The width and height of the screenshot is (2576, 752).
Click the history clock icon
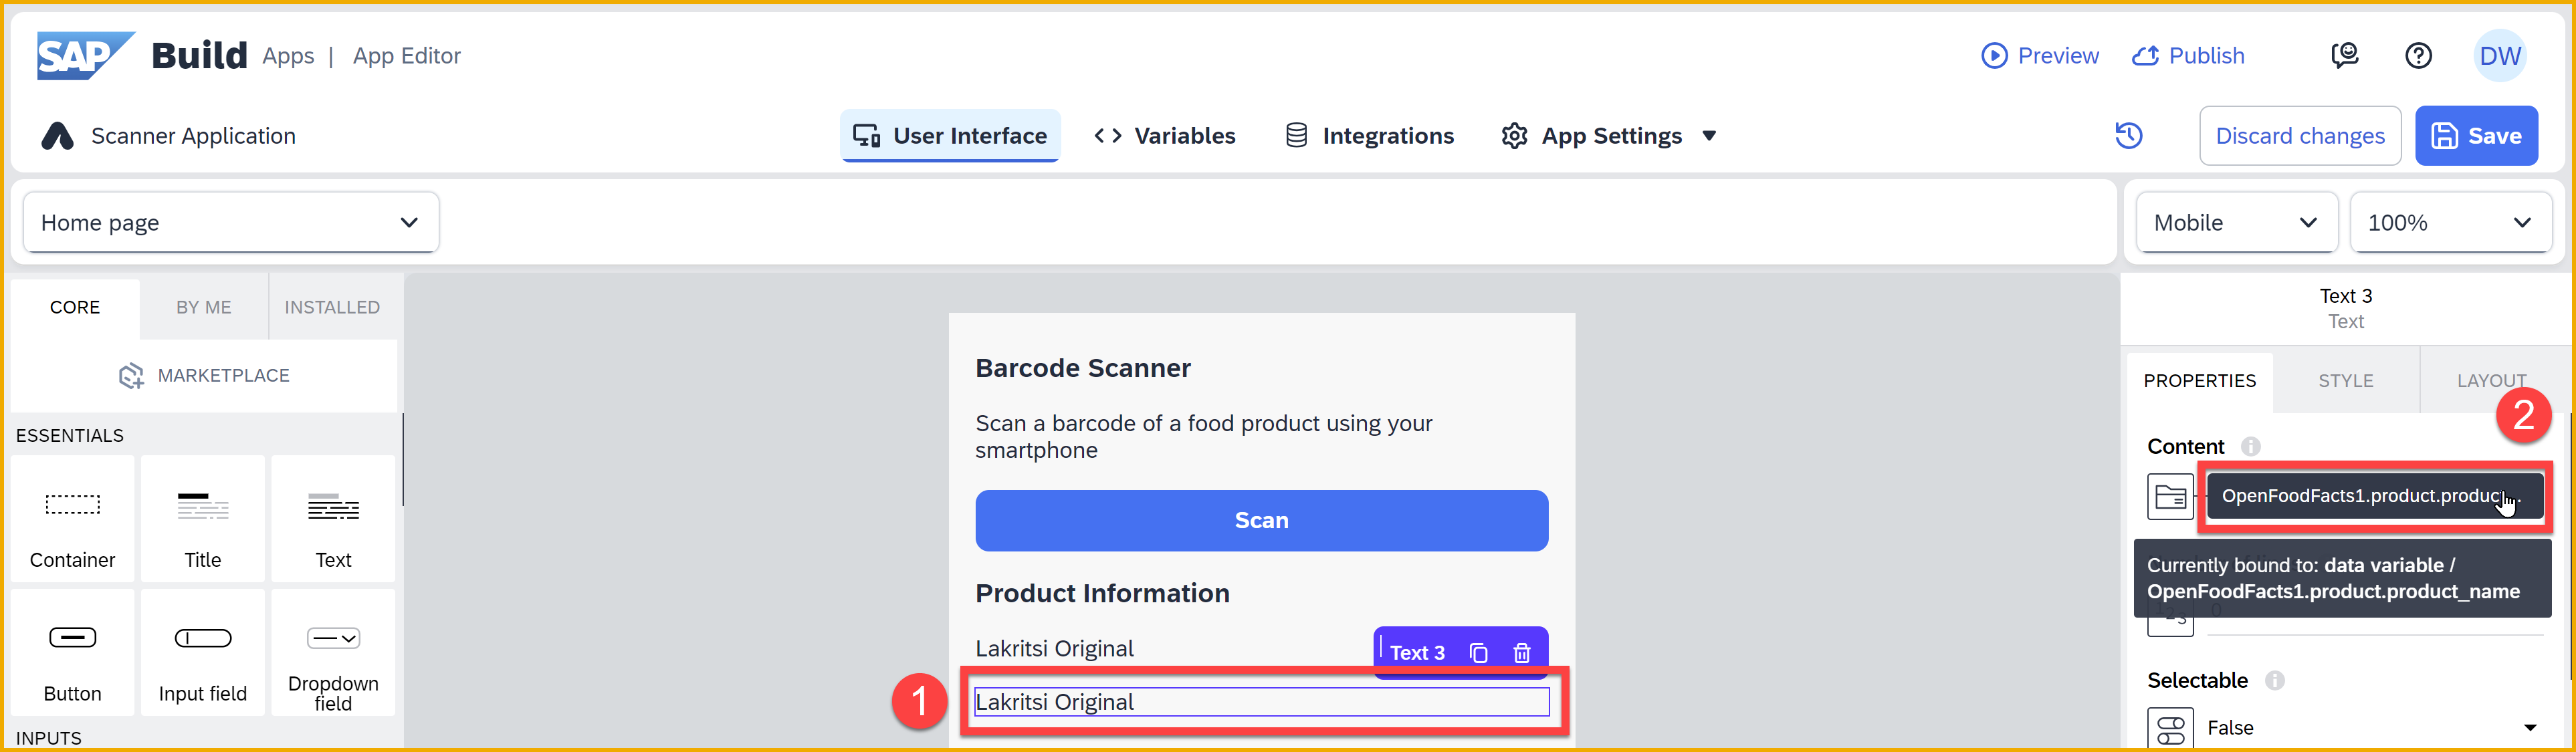point(2128,135)
